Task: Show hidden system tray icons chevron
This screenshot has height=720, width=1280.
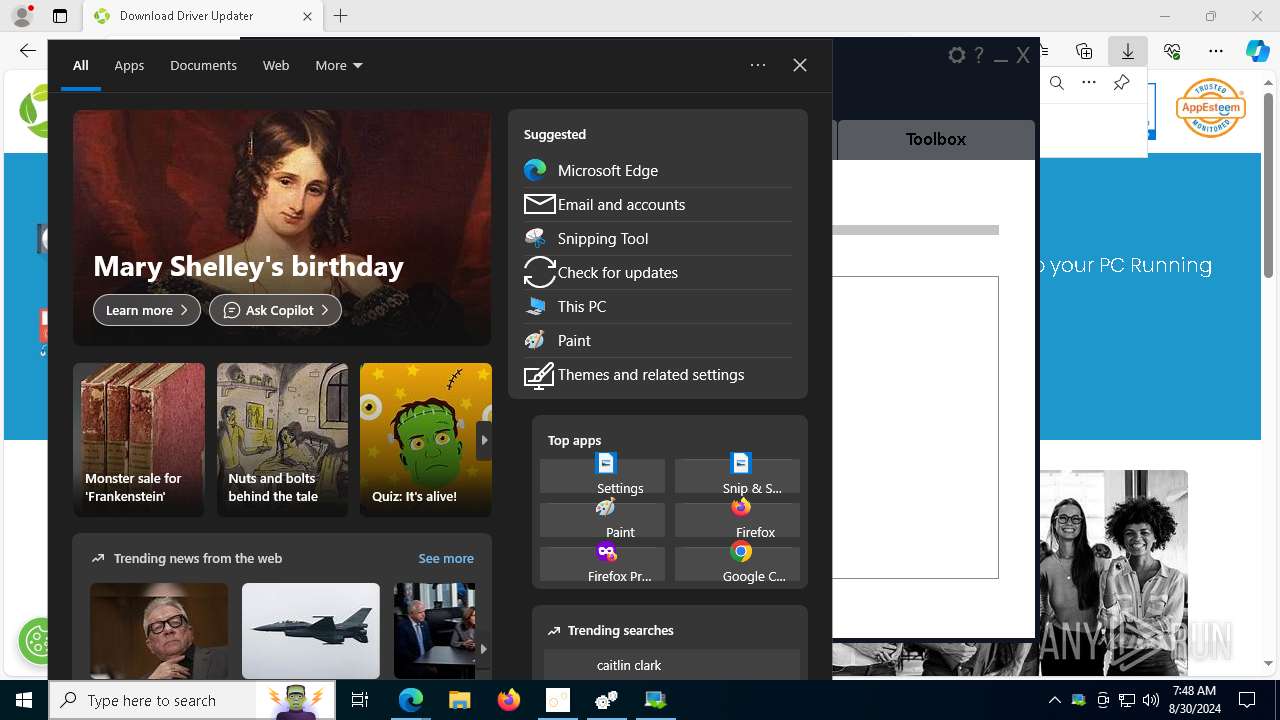Action: (x=1054, y=700)
